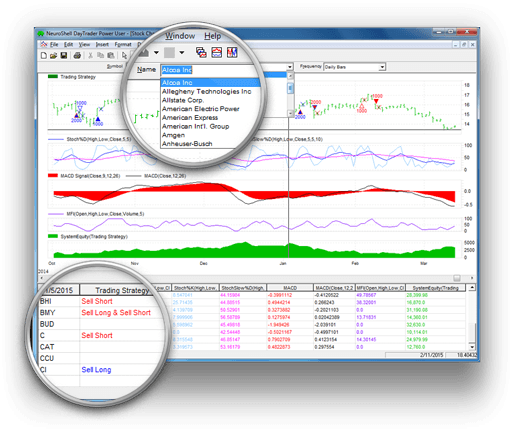Screen dimensions: 512x431
Task: Click the name list scroll-down arrow
Action: (x=290, y=114)
